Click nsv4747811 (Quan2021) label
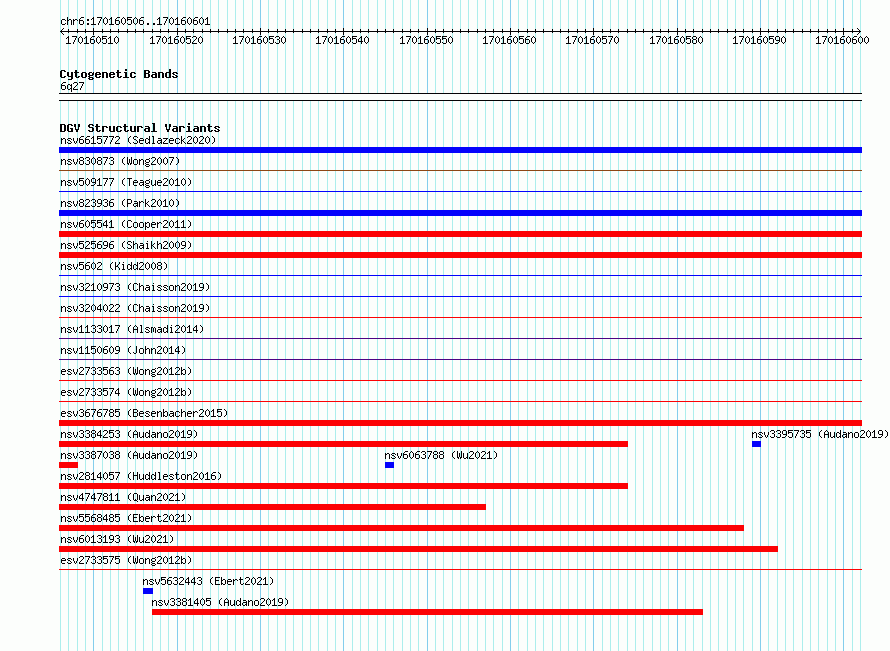 click(x=123, y=497)
